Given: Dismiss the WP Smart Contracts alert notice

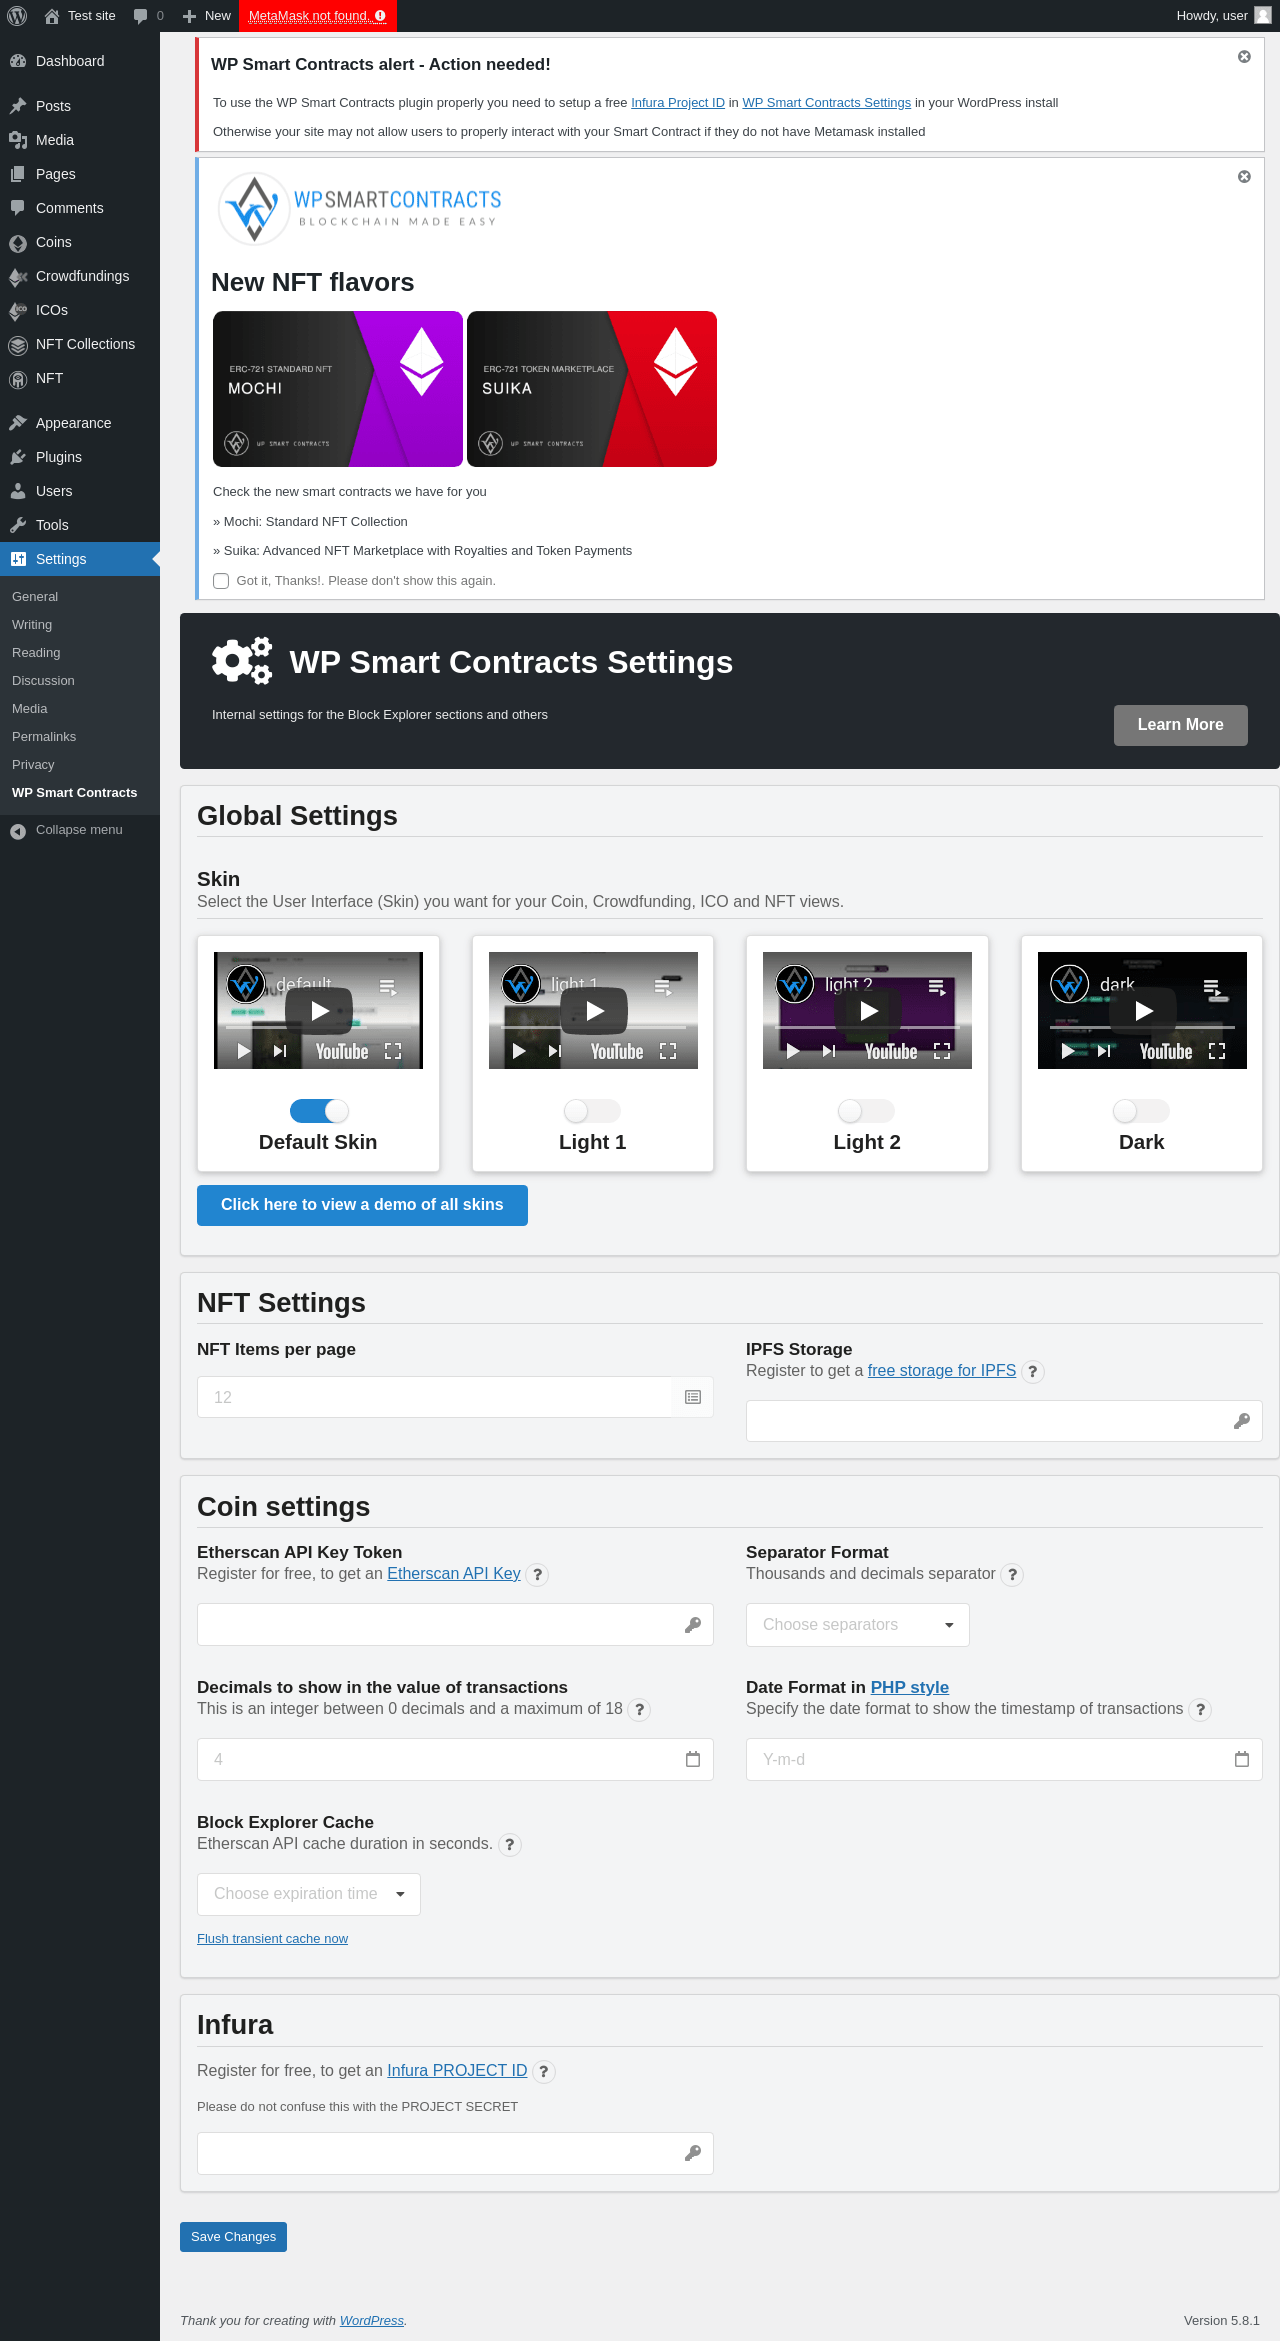Looking at the screenshot, I should click(1244, 57).
